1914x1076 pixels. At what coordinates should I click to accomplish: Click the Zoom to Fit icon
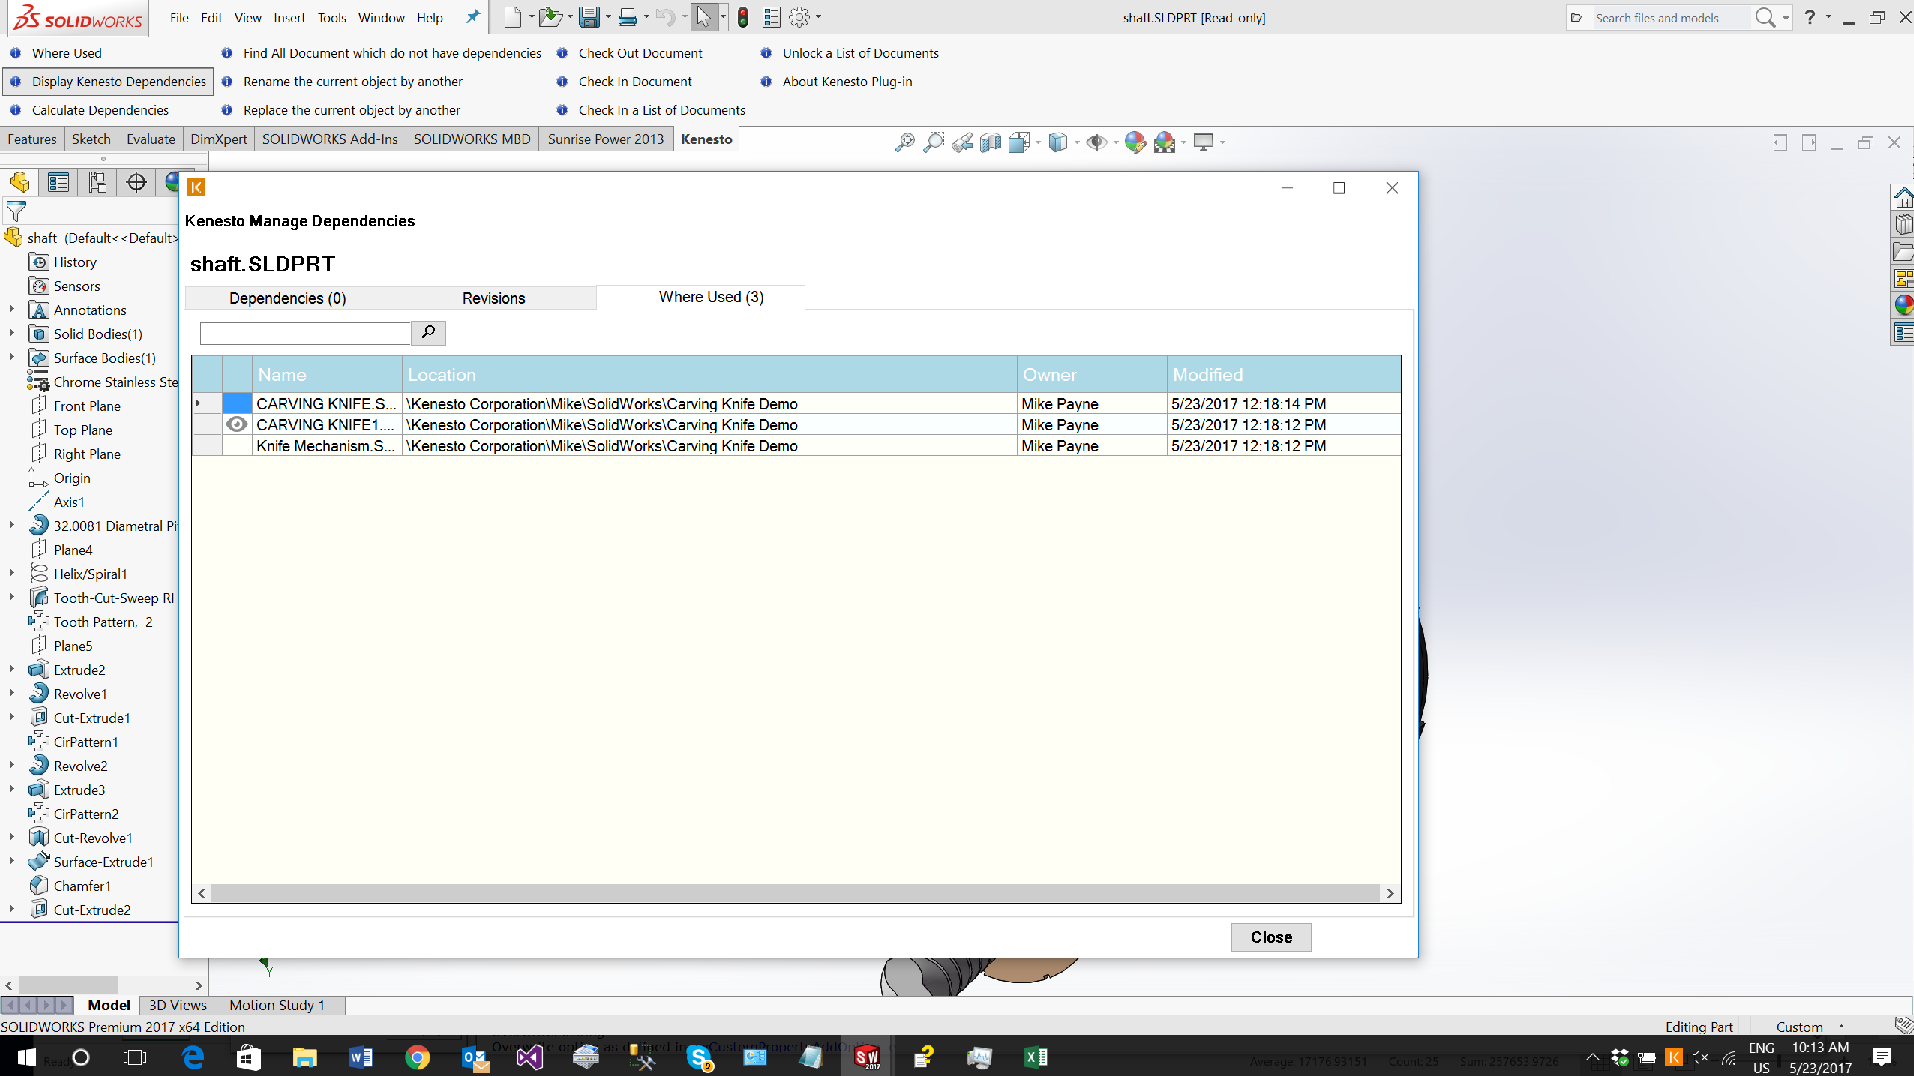tap(904, 142)
